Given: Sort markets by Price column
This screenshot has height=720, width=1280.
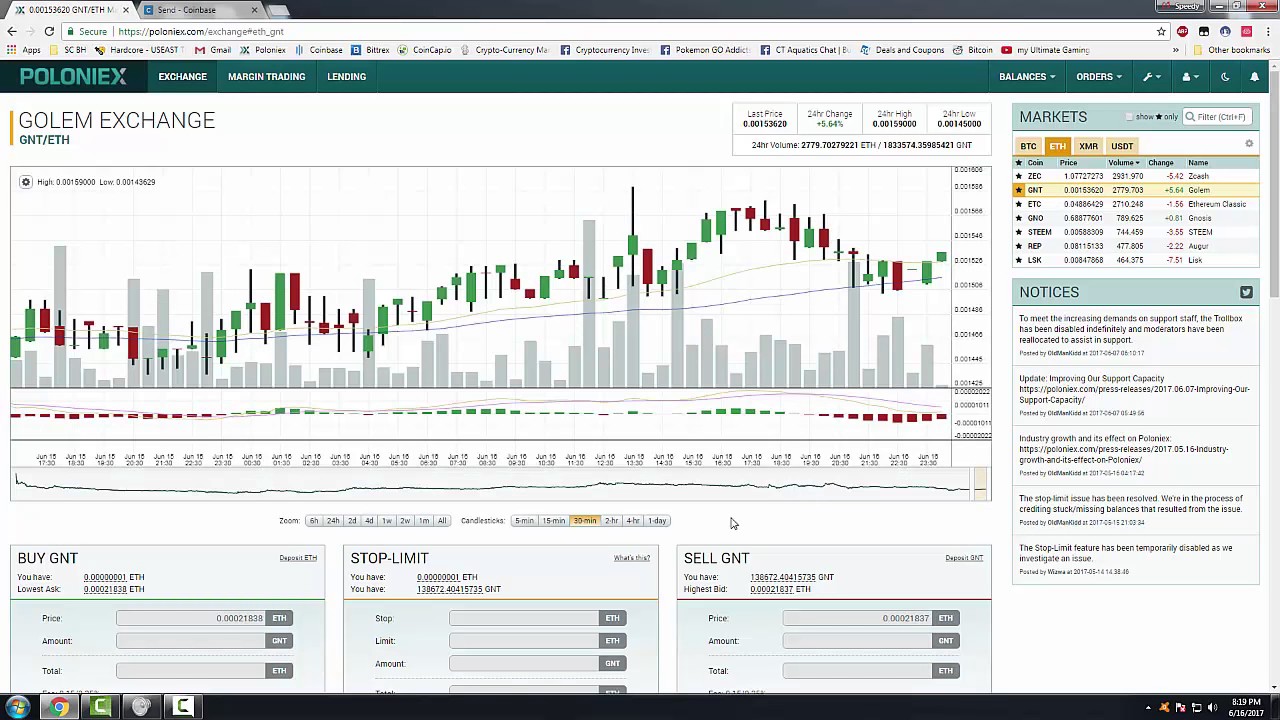Looking at the screenshot, I should point(1068,163).
